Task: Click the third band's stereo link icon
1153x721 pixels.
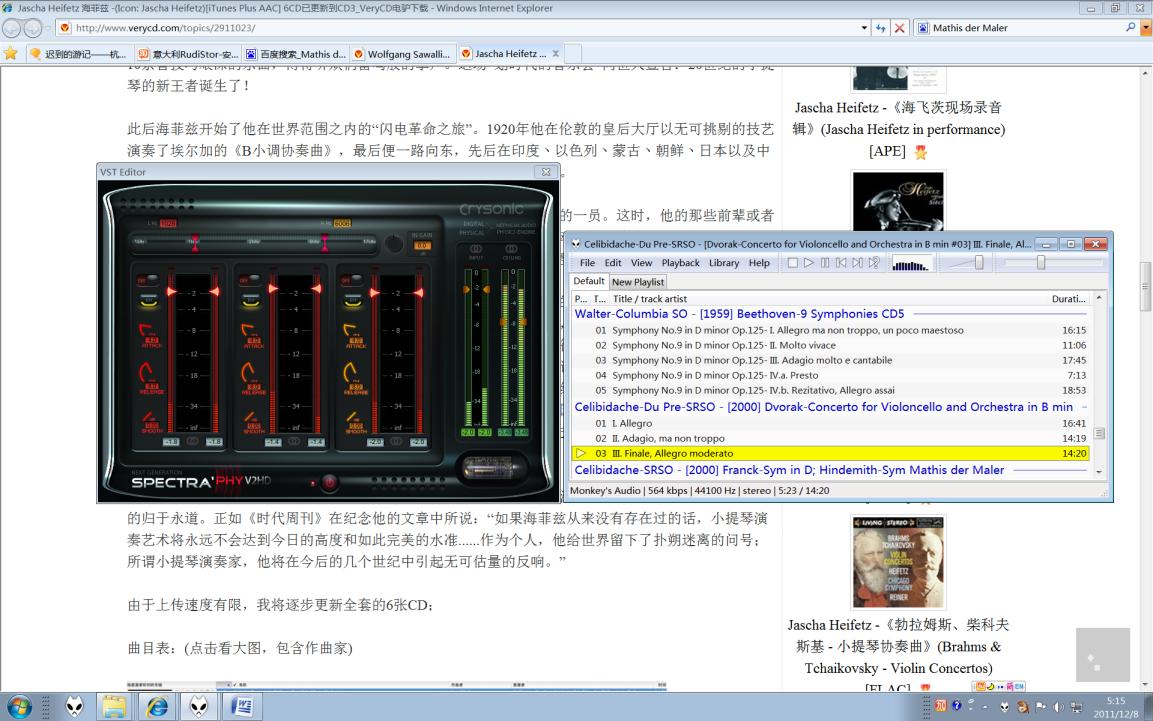Action: pos(396,441)
